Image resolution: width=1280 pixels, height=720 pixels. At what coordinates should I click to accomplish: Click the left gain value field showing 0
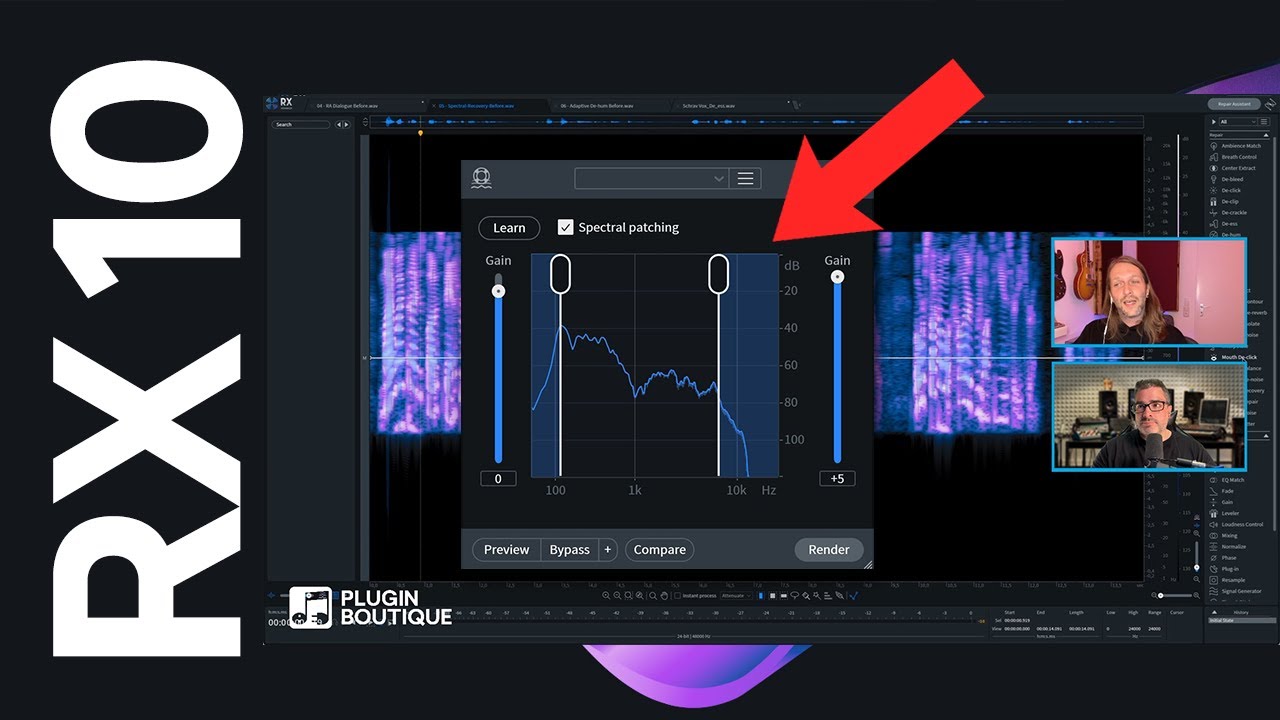(x=498, y=479)
